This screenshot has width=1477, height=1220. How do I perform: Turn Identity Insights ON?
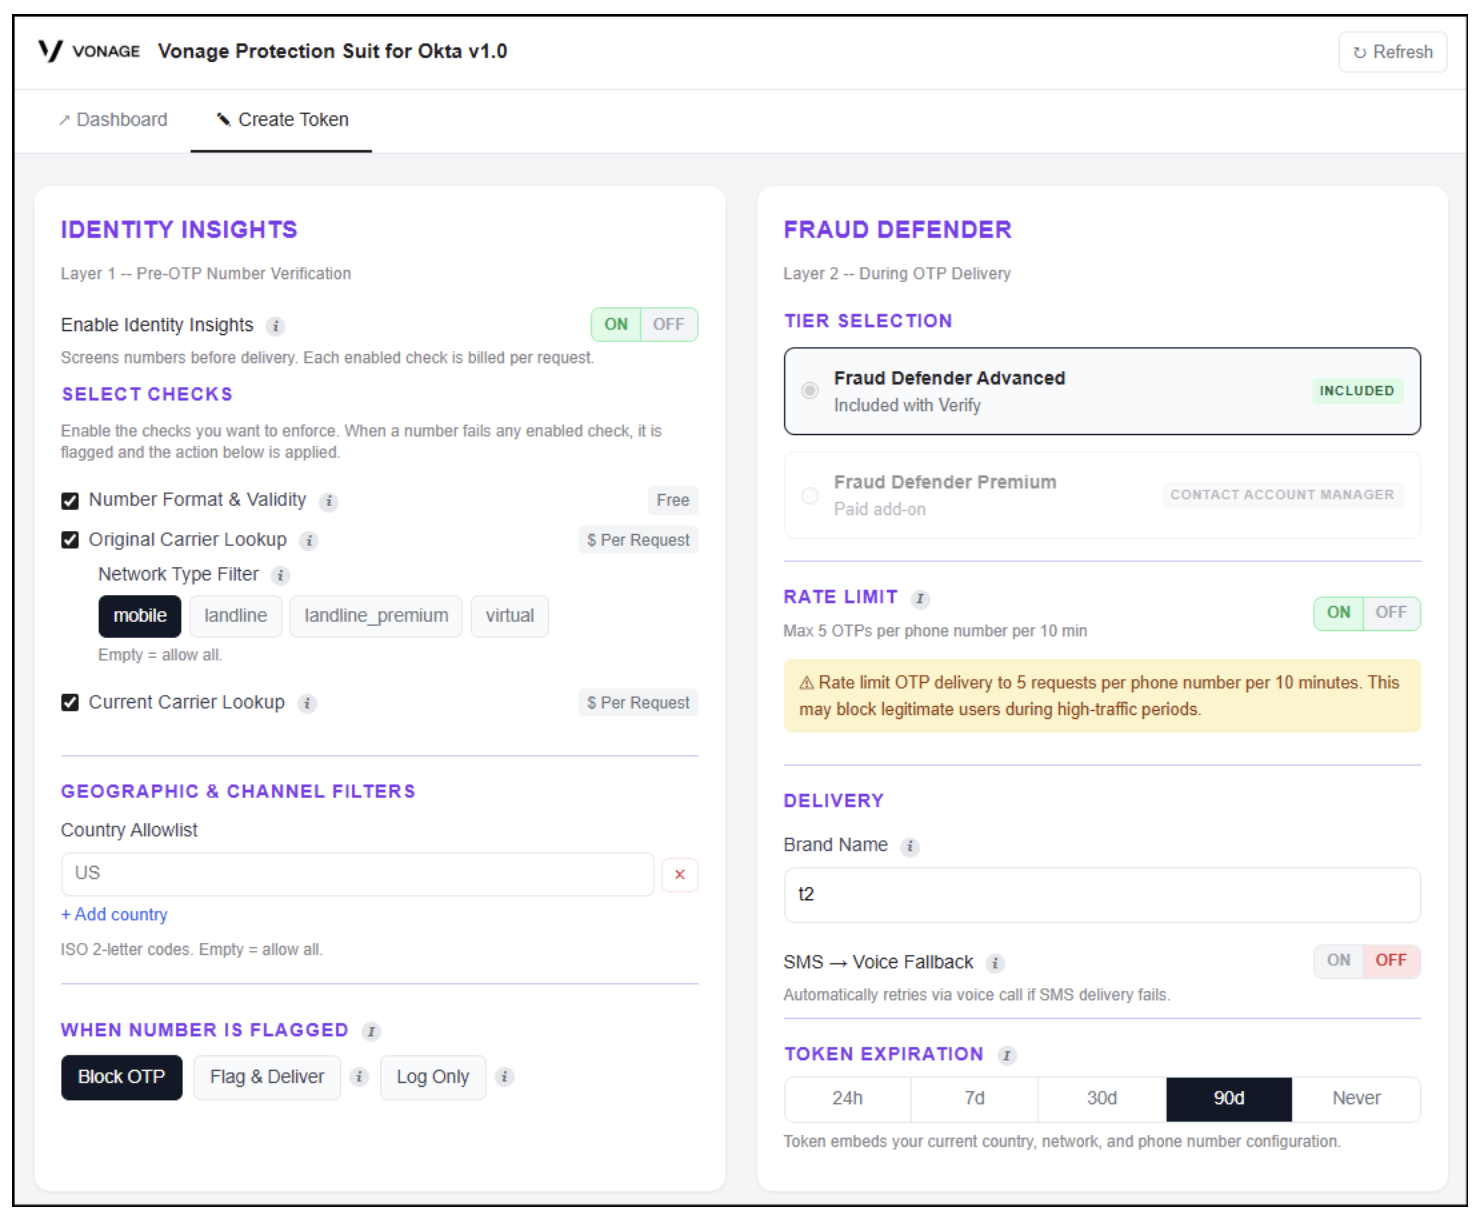pos(616,324)
